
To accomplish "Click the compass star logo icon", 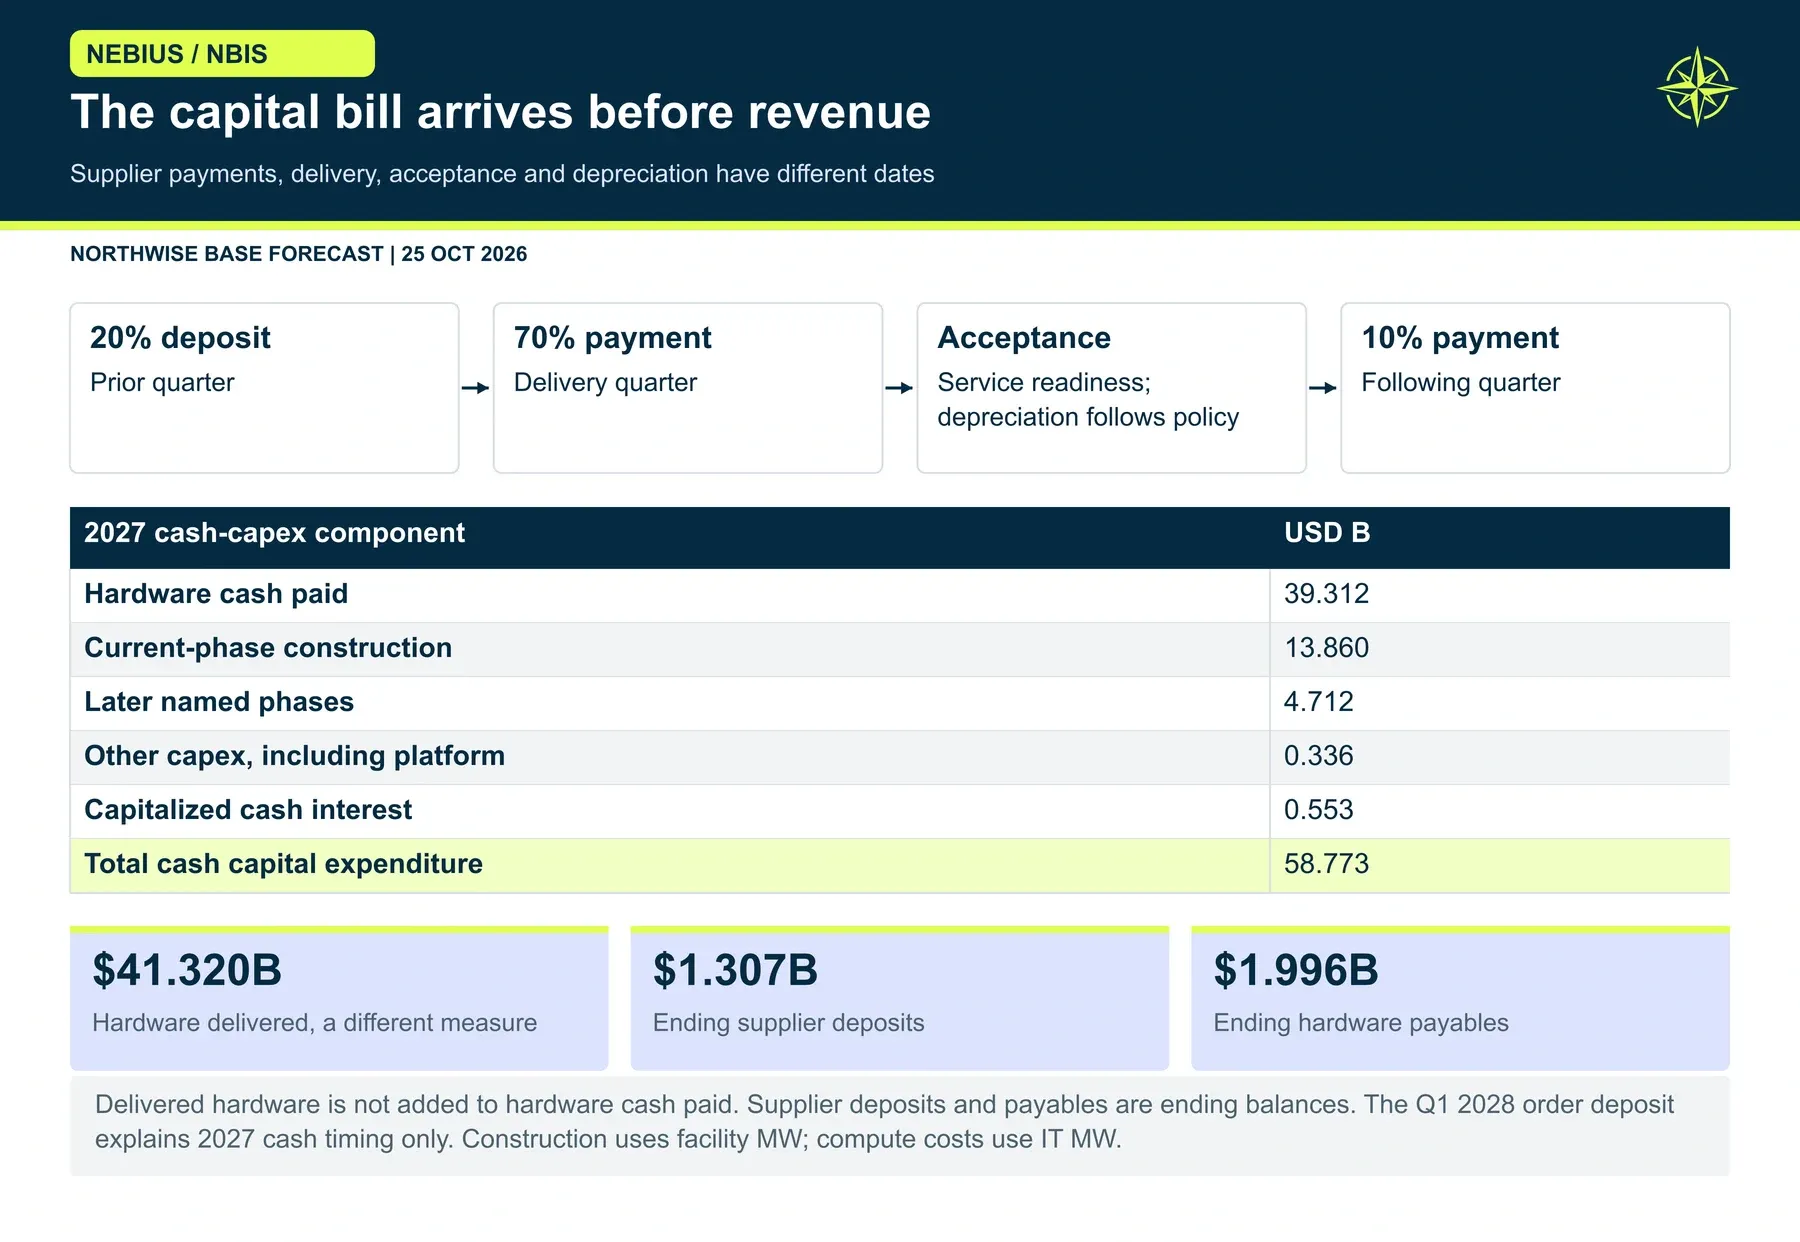I will [1697, 87].
